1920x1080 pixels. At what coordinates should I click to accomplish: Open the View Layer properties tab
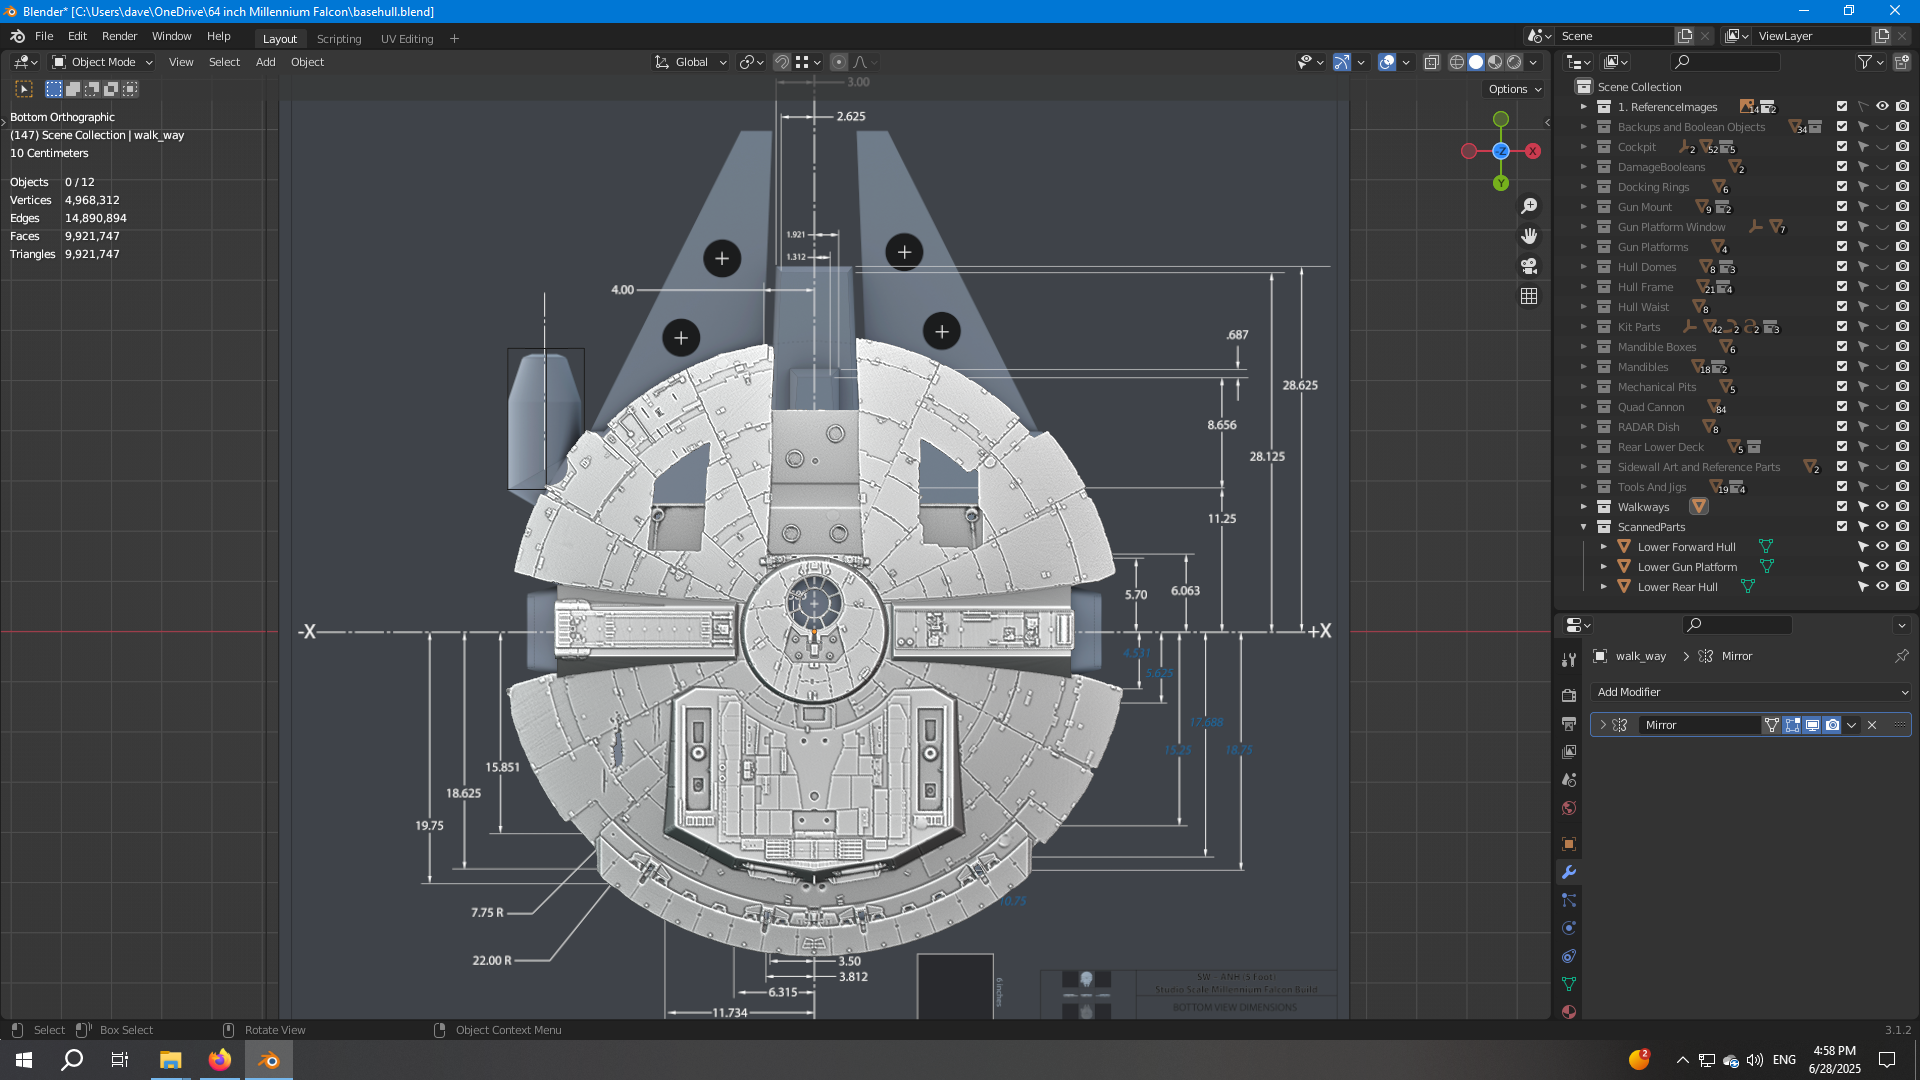pos(1569,751)
